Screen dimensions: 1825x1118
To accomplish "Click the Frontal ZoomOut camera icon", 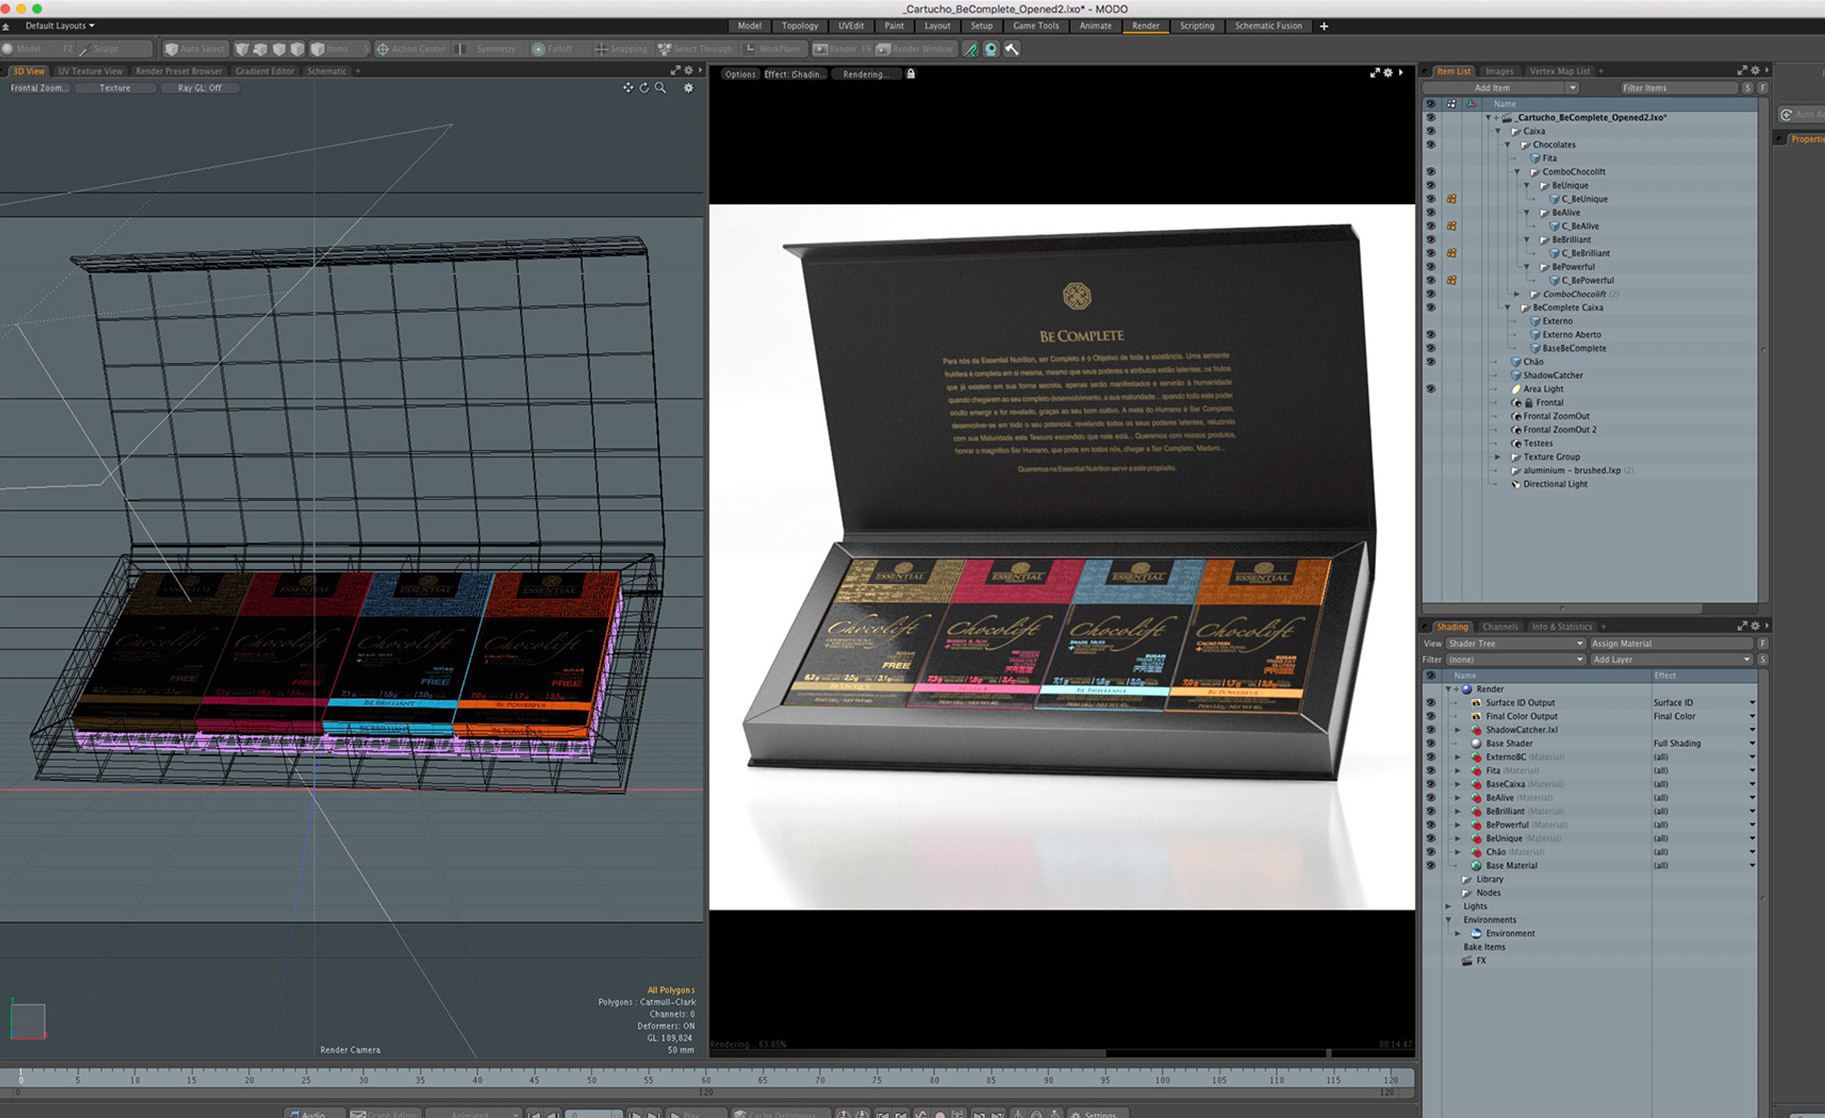I will click(1515, 416).
